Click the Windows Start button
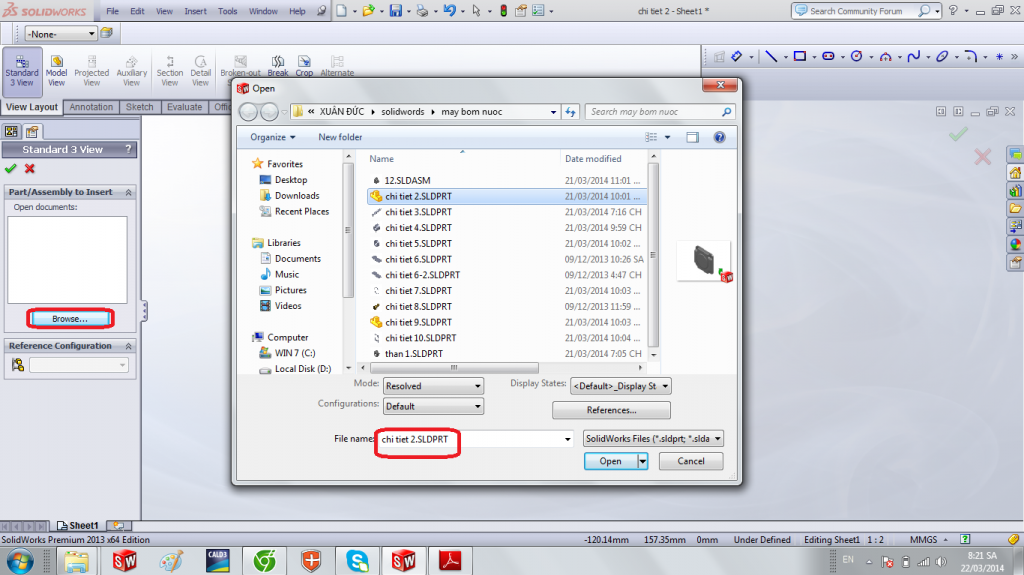 click(x=20, y=561)
